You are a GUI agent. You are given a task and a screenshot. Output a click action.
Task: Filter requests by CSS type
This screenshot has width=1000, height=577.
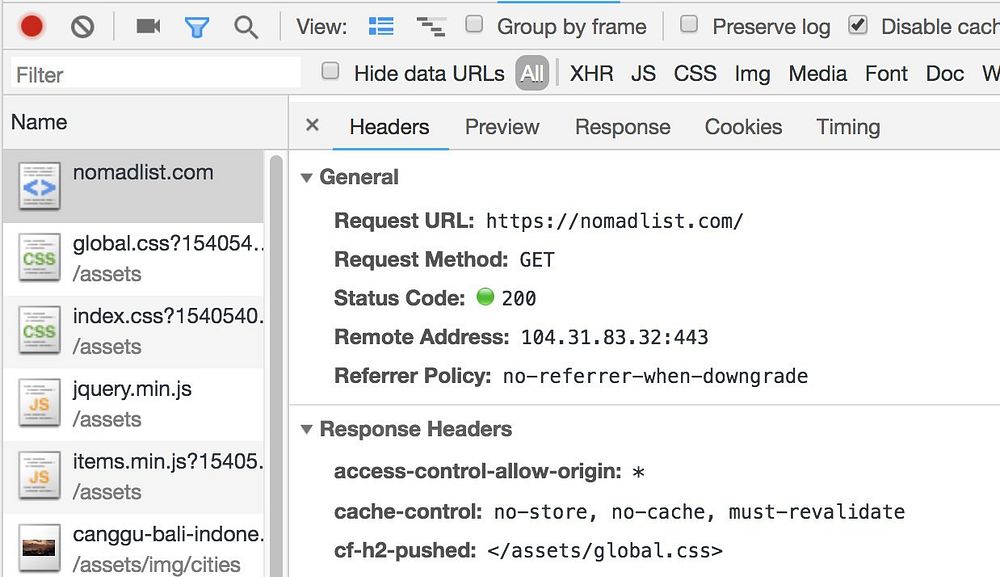tap(695, 73)
